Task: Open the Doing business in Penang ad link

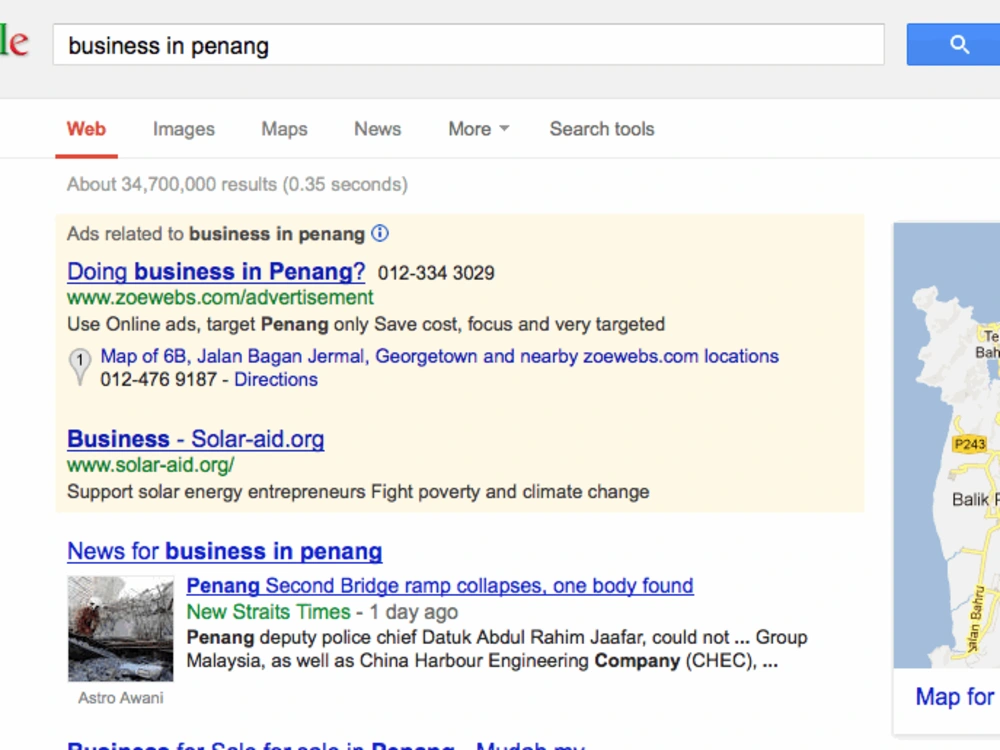Action: tap(216, 272)
